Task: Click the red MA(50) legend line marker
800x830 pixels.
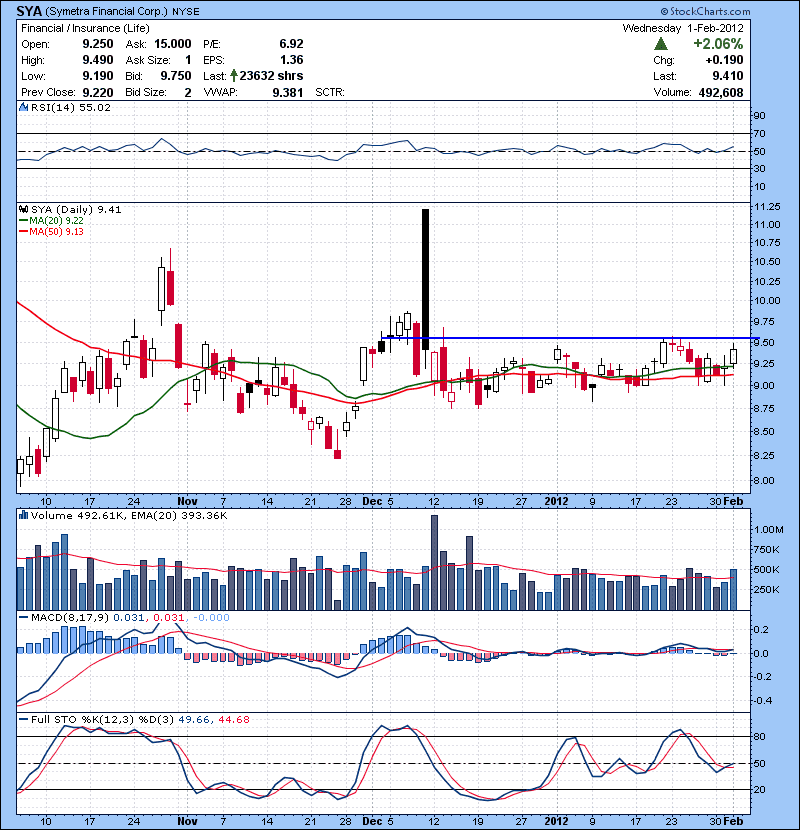Action: click(x=23, y=232)
